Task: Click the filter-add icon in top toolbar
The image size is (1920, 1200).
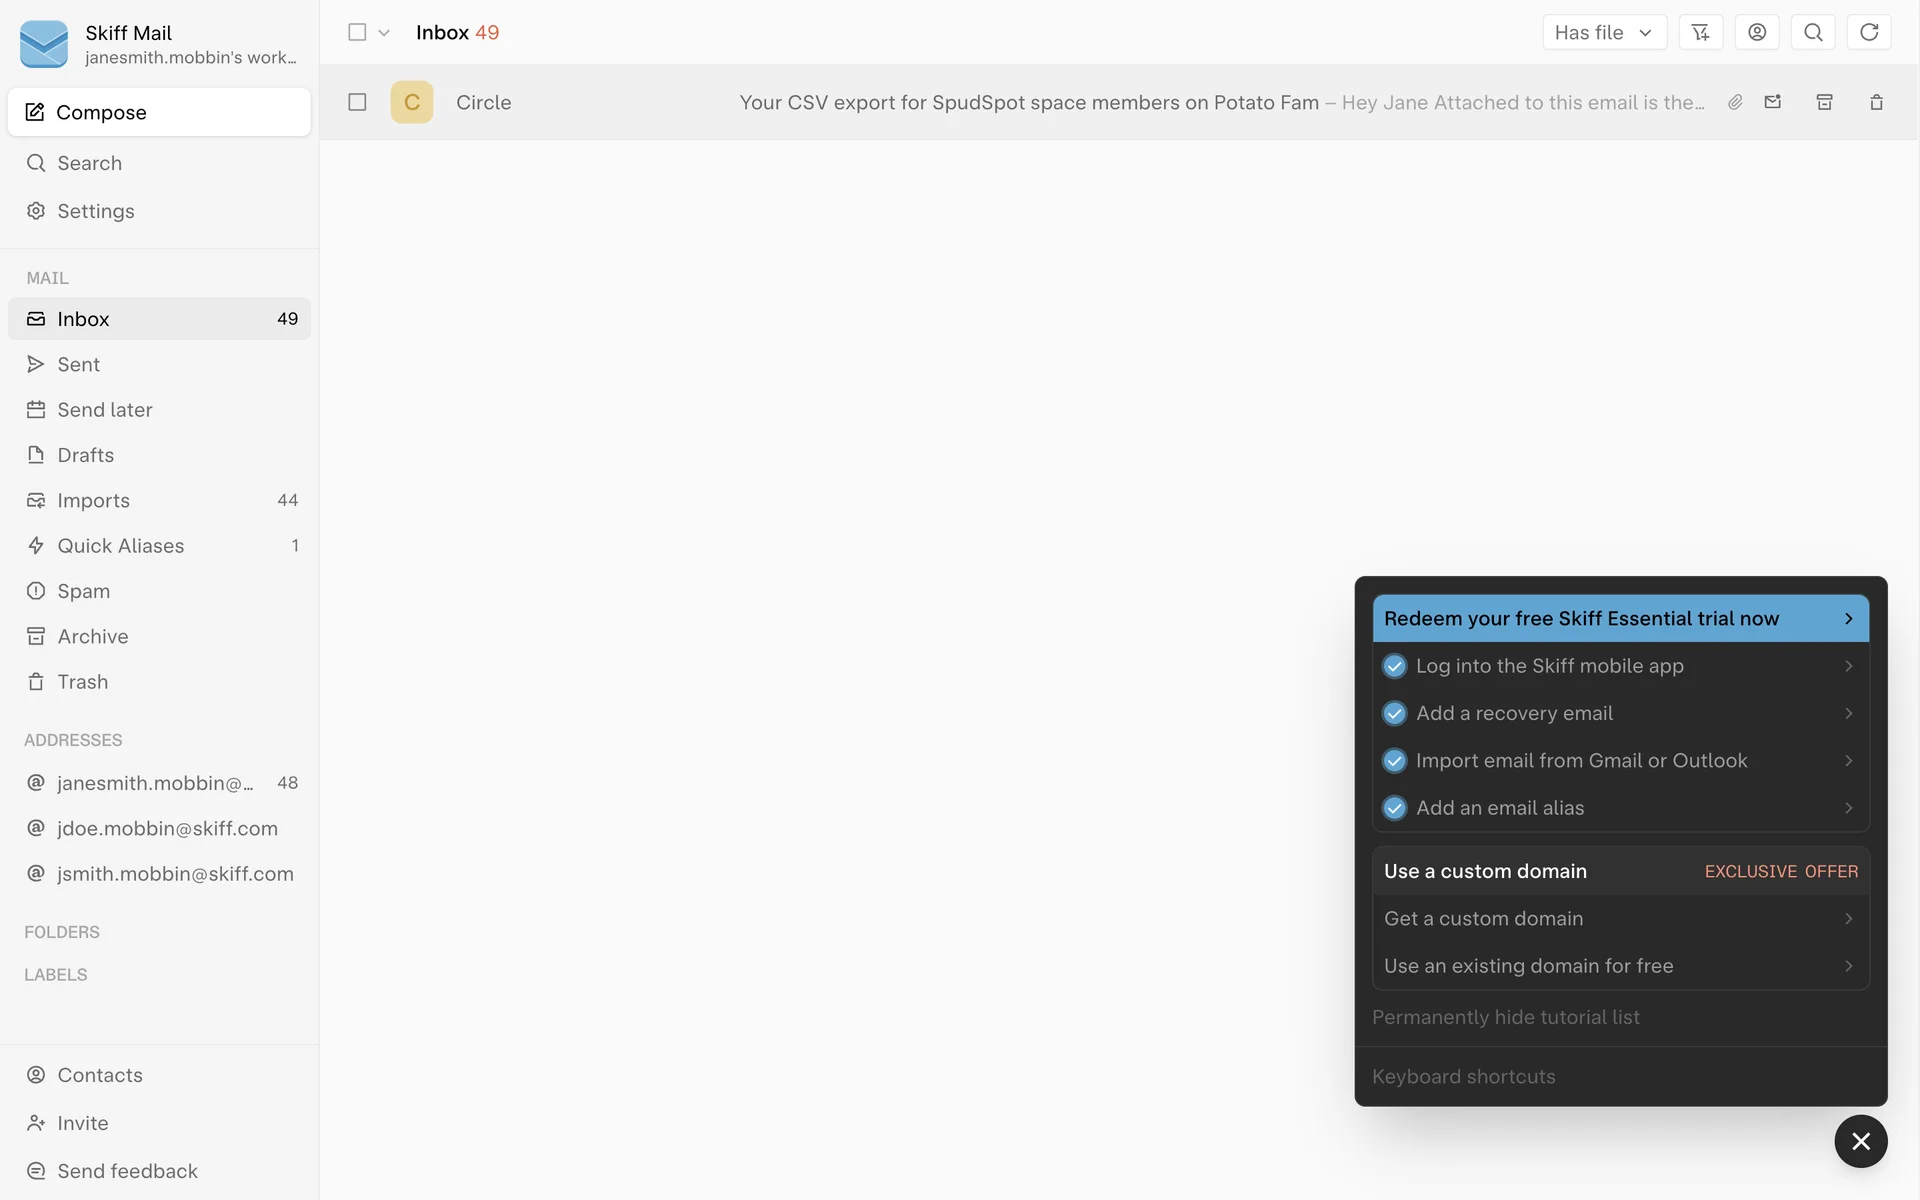Action: tap(1700, 33)
